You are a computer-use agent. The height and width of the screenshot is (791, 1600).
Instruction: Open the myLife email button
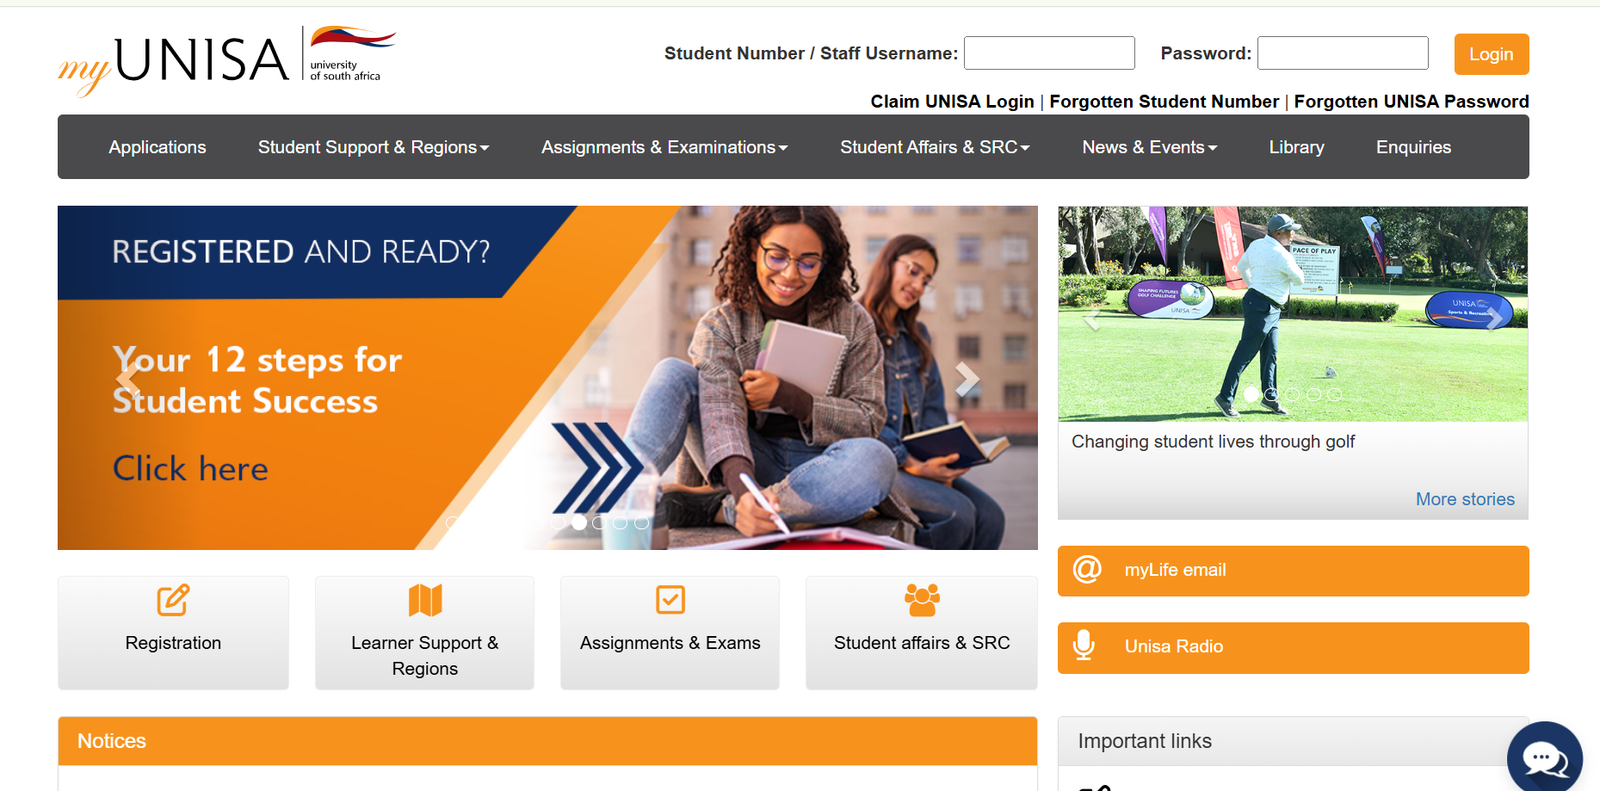[1293, 570]
